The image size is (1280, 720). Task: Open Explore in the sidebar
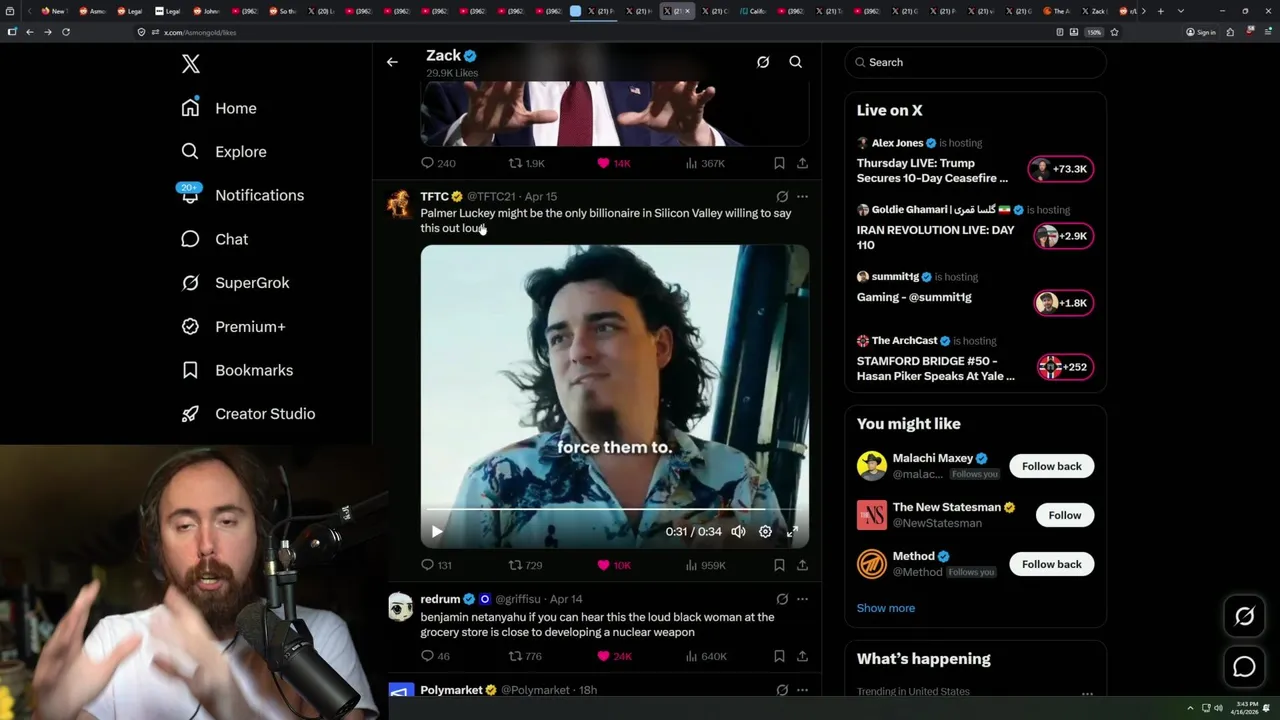coord(224,152)
